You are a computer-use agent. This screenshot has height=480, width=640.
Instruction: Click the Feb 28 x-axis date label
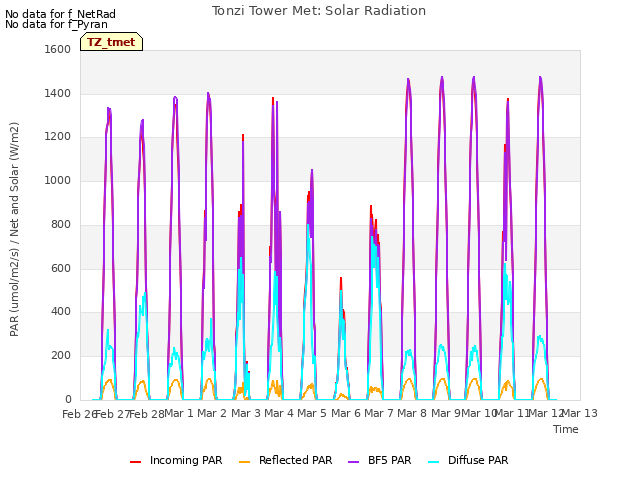[x=146, y=414]
